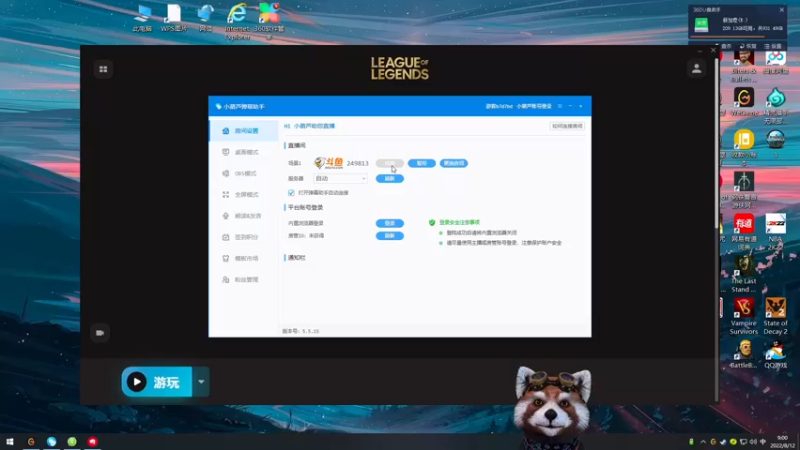
Task: Open the BattleBlock desktop icon
Action: tap(744, 355)
